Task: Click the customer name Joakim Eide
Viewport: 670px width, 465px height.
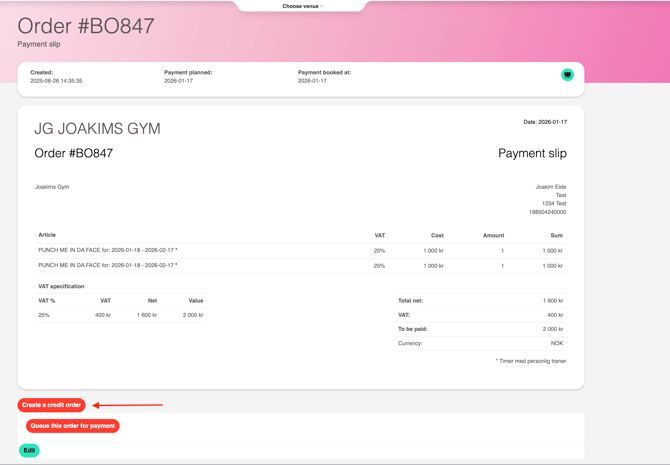Action: point(550,187)
